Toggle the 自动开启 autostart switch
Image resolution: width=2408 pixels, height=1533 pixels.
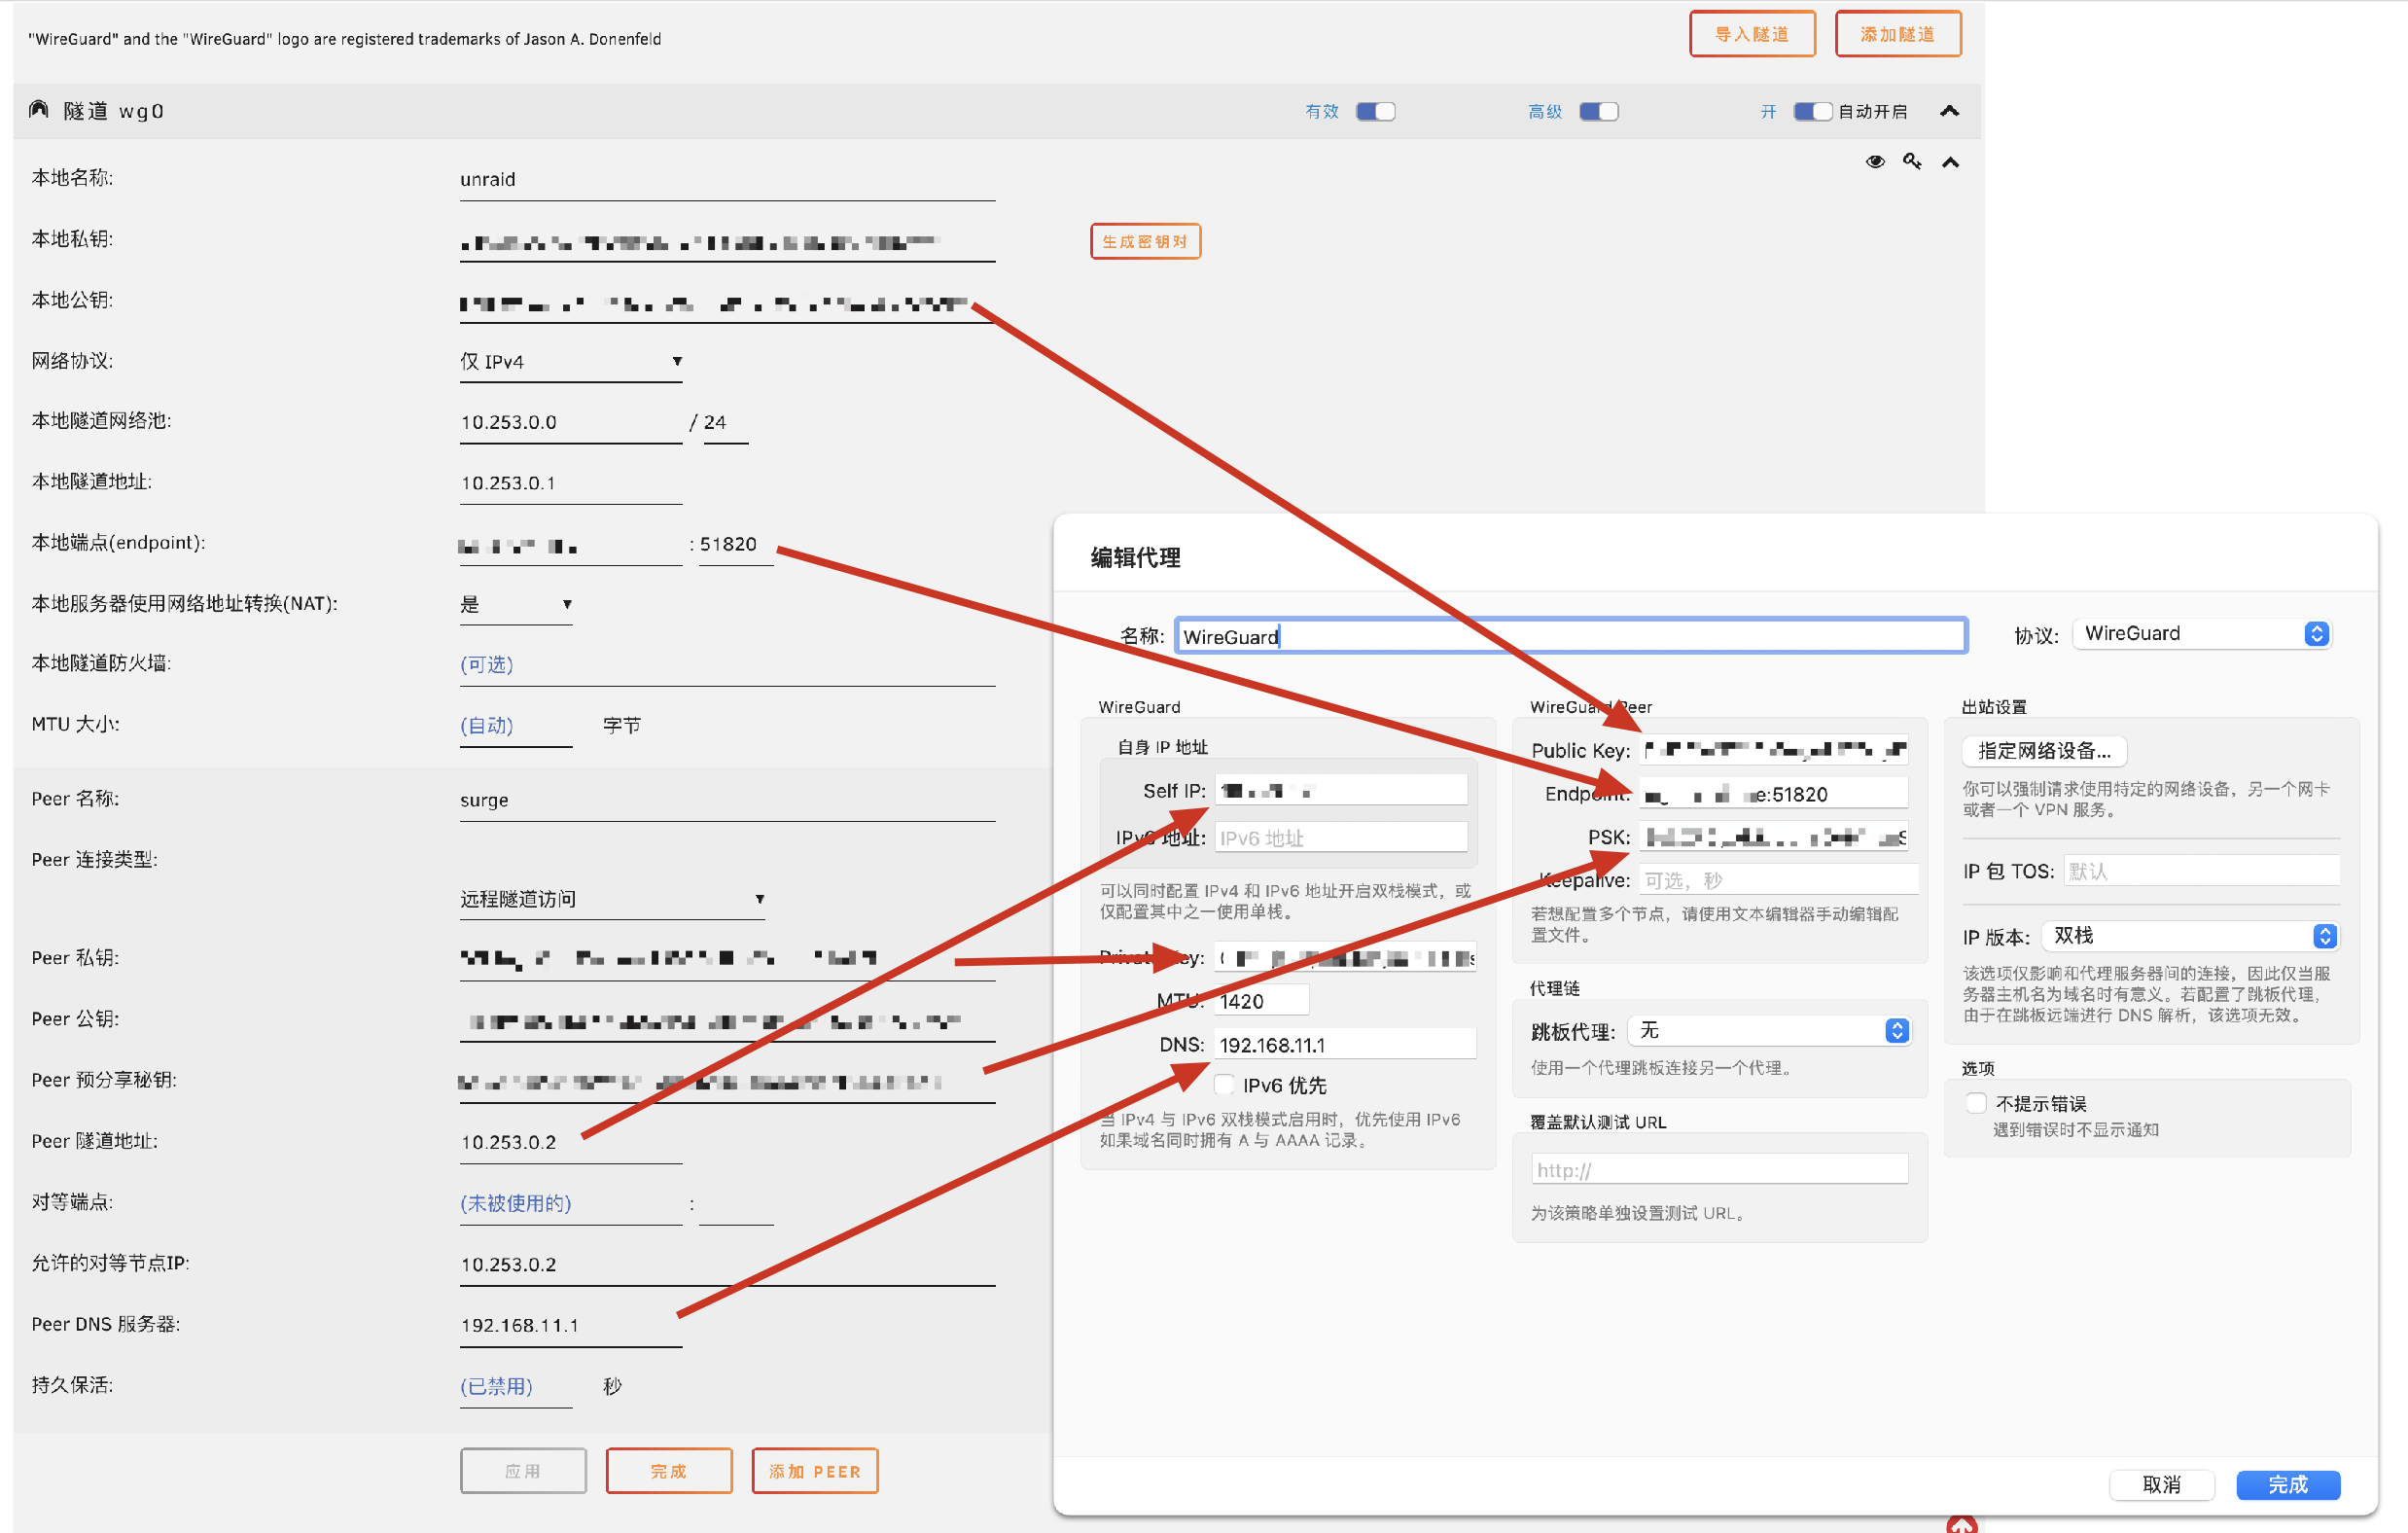pyautogui.click(x=1811, y=111)
